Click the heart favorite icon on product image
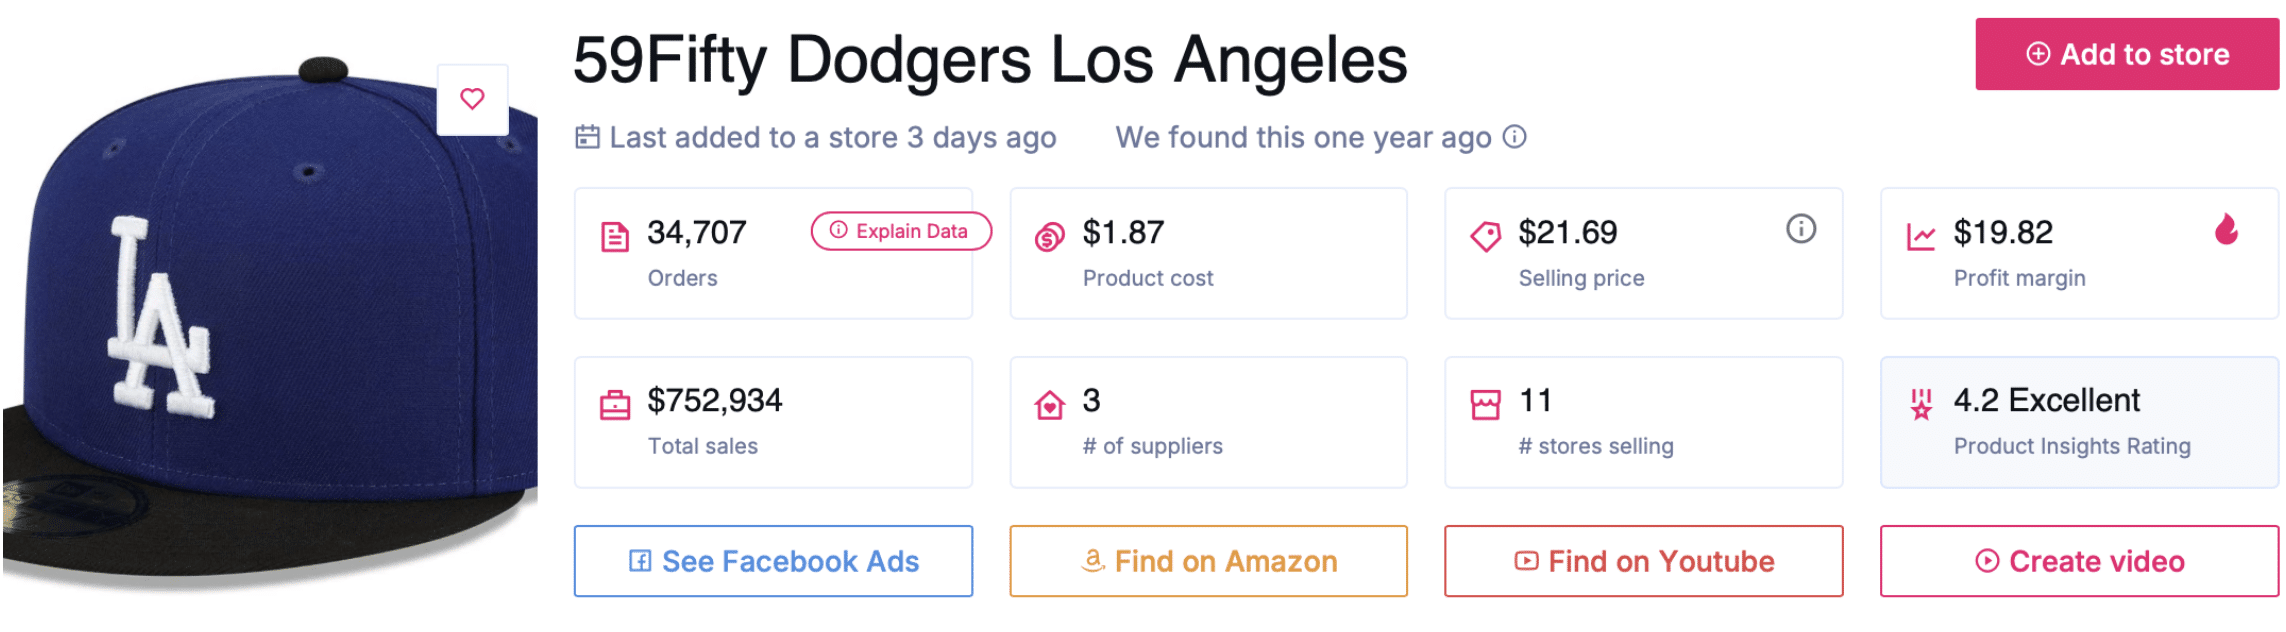Screen dimensions: 2286x632 (x=472, y=99)
